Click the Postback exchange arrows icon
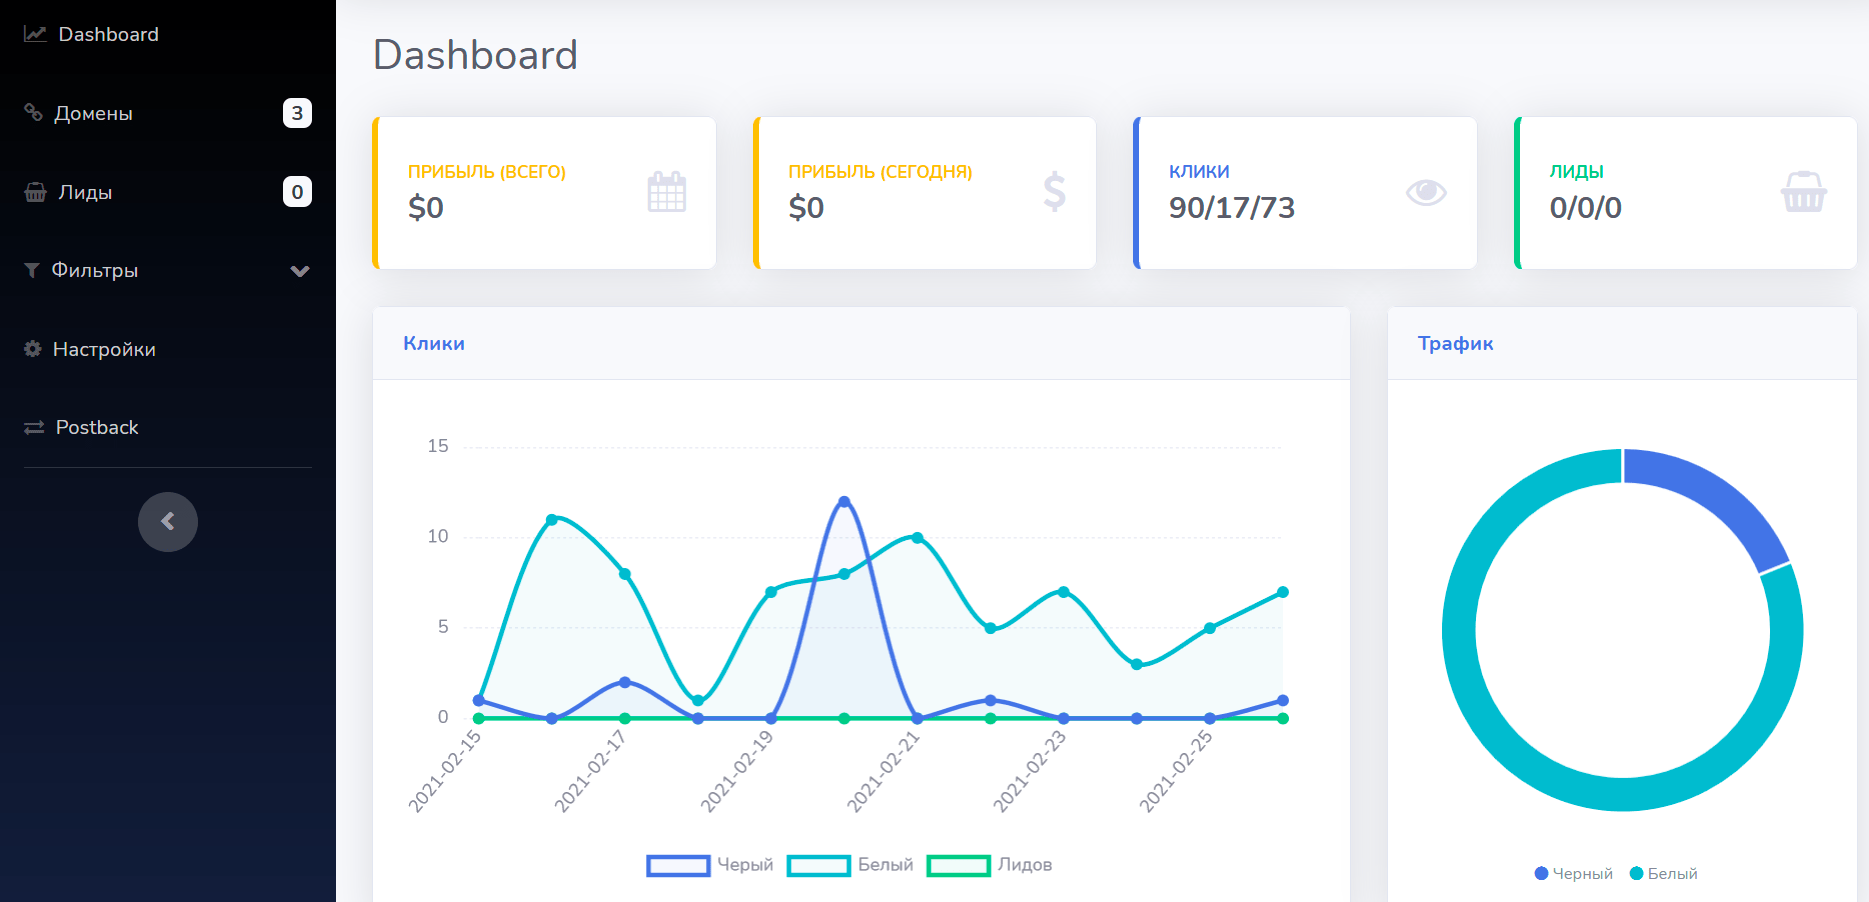This screenshot has width=1869, height=902. pos(34,427)
